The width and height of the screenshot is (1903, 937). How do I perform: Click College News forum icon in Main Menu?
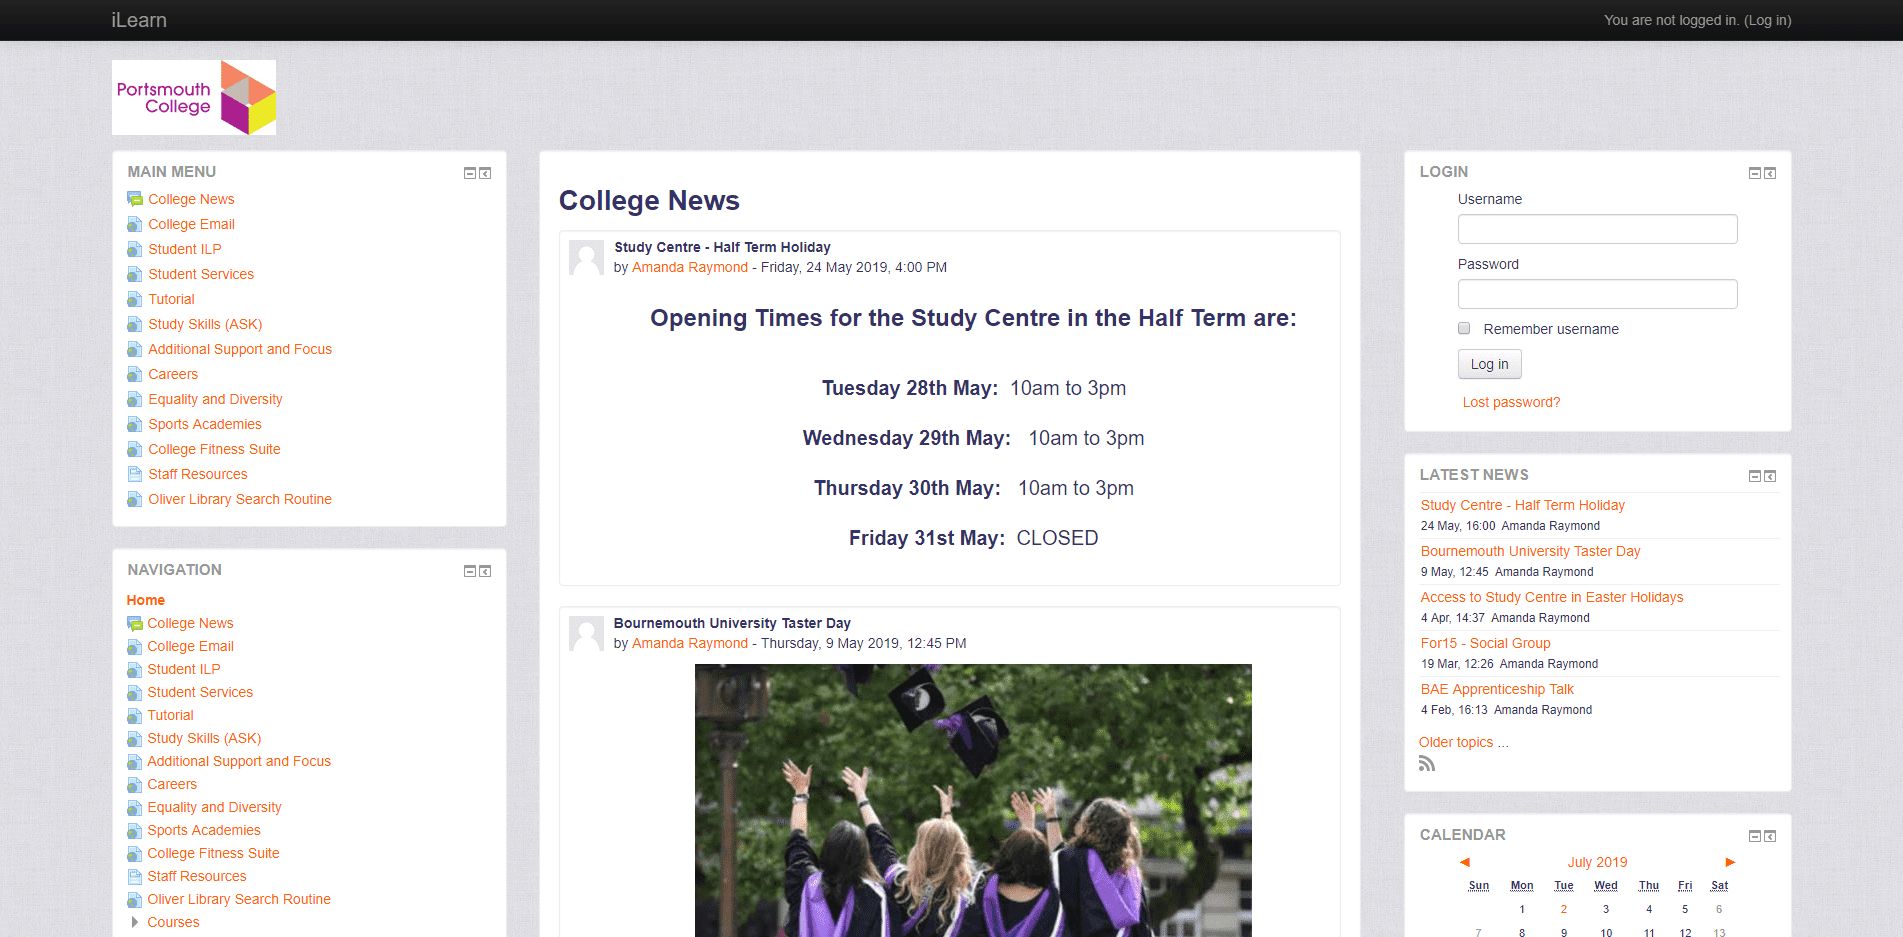tap(135, 199)
